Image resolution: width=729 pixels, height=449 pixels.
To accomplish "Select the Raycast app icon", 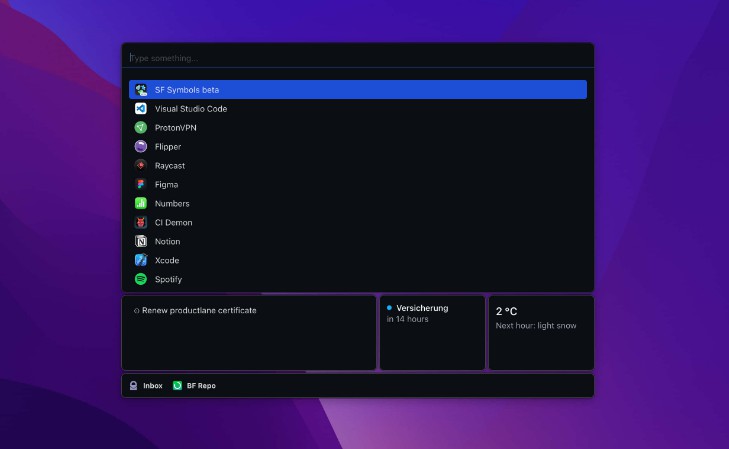I will click(141, 165).
